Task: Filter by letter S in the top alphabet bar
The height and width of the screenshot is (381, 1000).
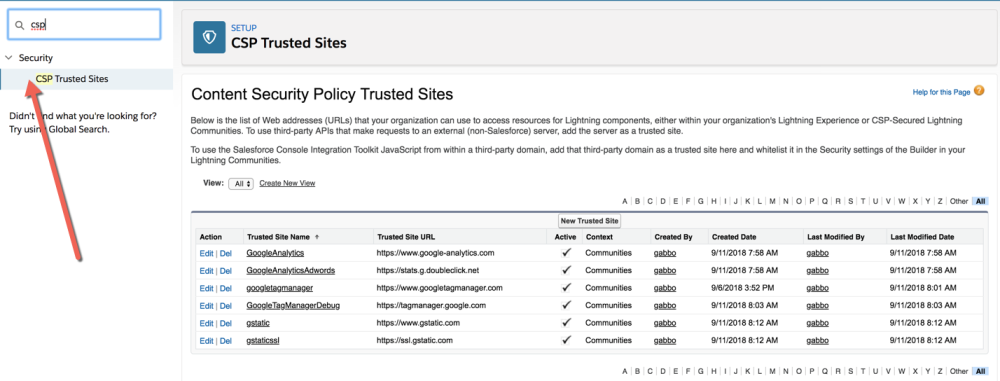Action: click(x=850, y=201)
